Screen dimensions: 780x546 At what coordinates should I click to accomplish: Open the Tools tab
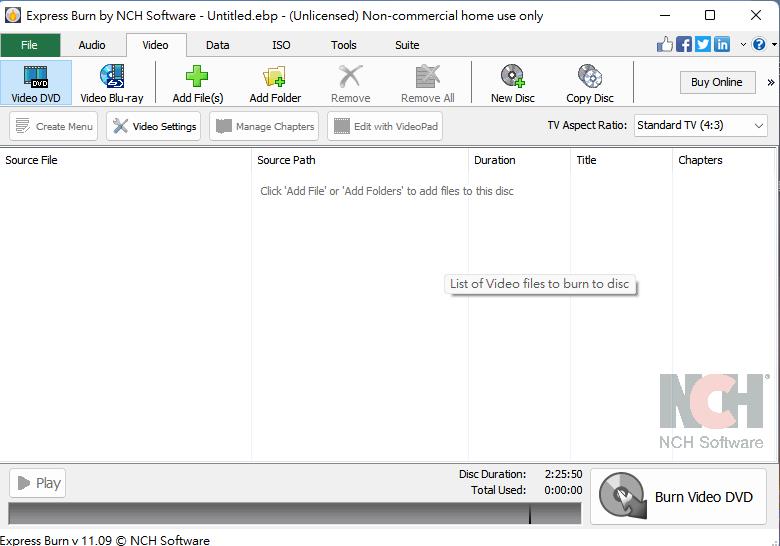pos(344,45)
